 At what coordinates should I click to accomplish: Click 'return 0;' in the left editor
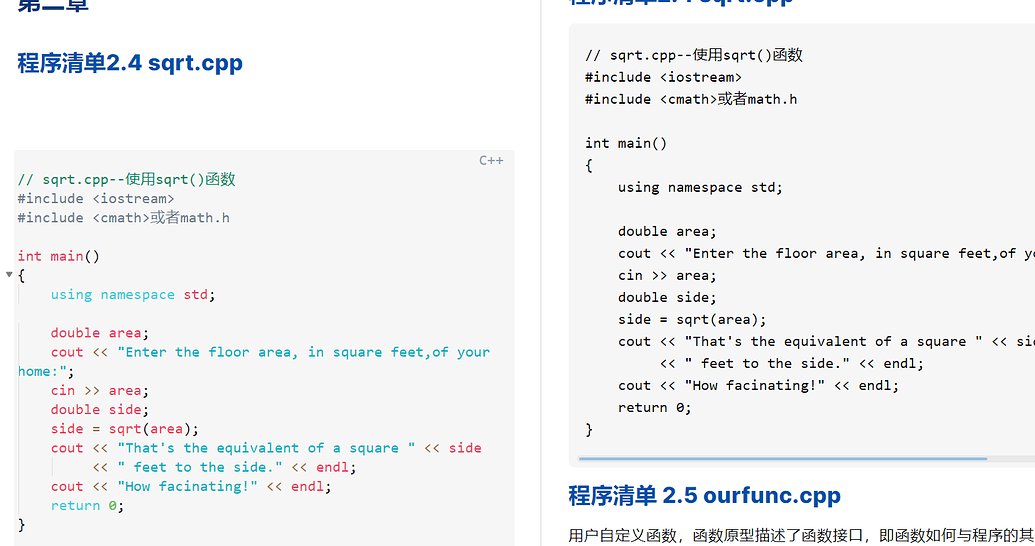click(x=87, y=506)
